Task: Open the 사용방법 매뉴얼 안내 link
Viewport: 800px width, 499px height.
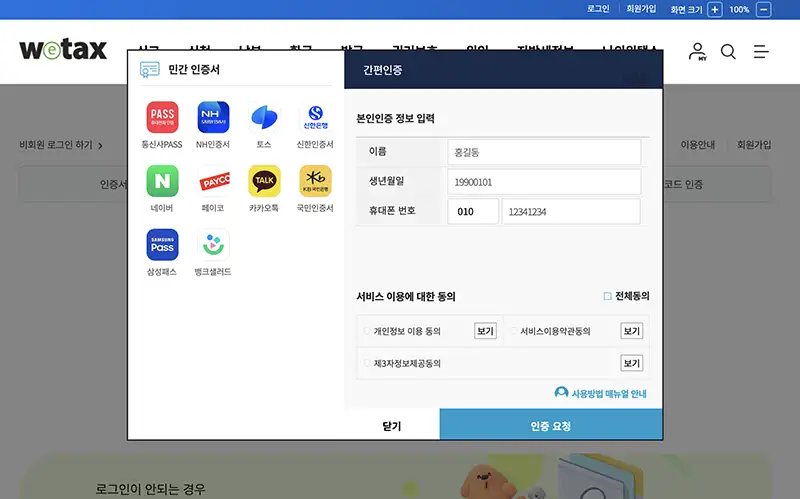Action: [609, 393]
